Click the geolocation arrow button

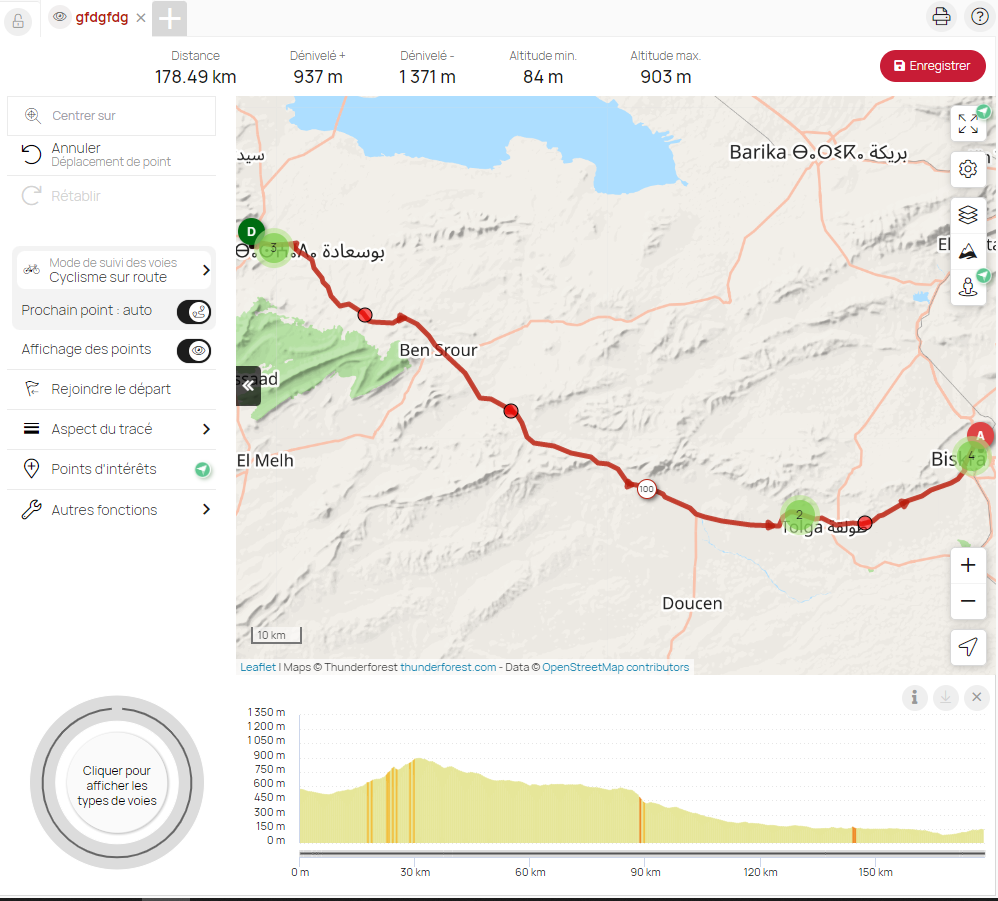[967, 647]
